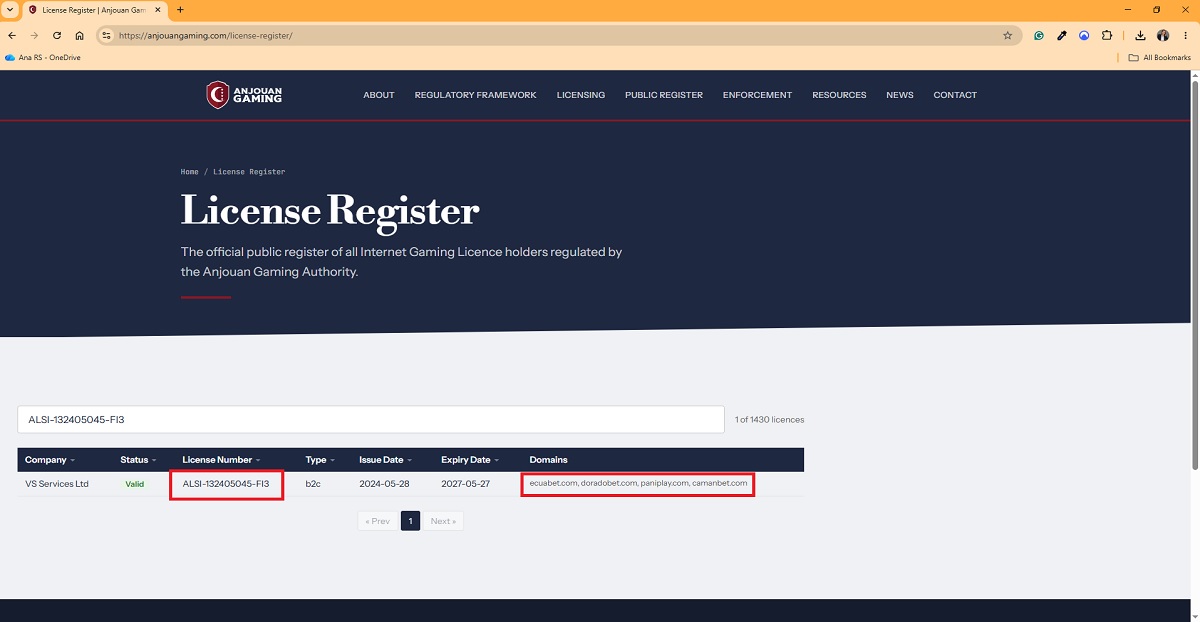This screenshot has width=1200, height=622.
Task: Sort the table by Status column
Action: click(138, 460)
